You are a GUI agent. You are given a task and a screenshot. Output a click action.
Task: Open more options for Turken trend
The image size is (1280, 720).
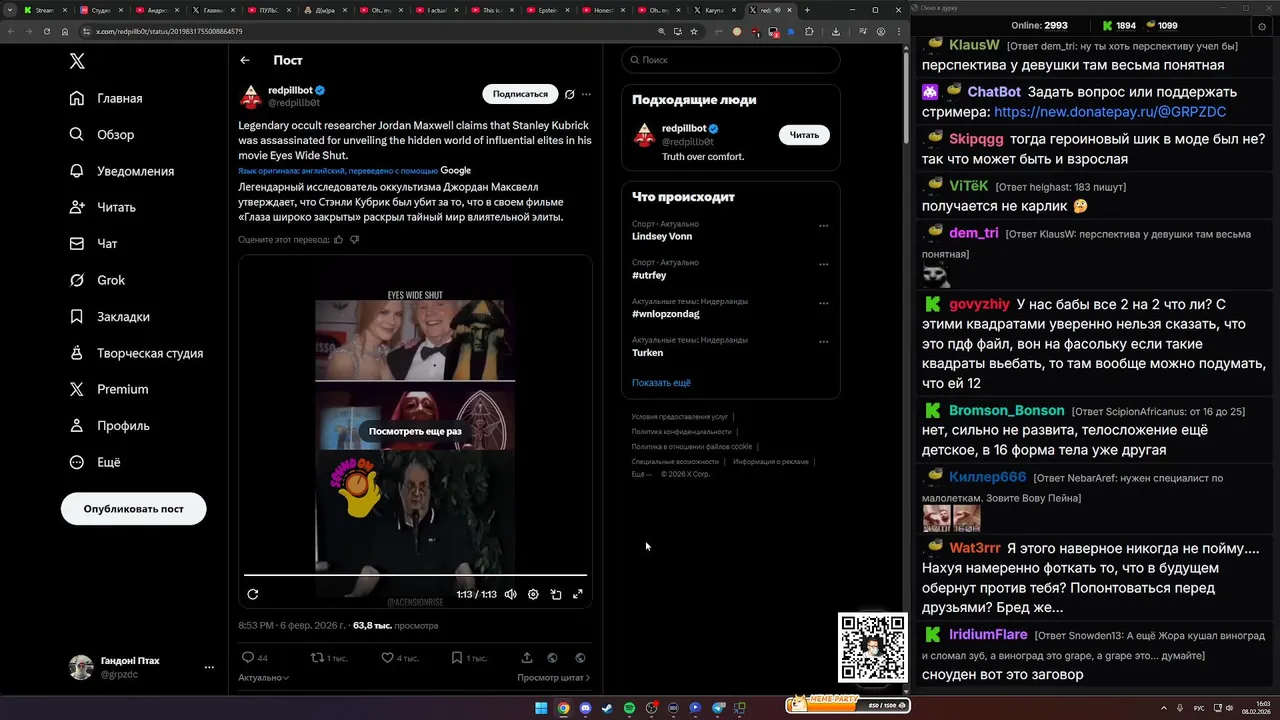pos(824,341)
